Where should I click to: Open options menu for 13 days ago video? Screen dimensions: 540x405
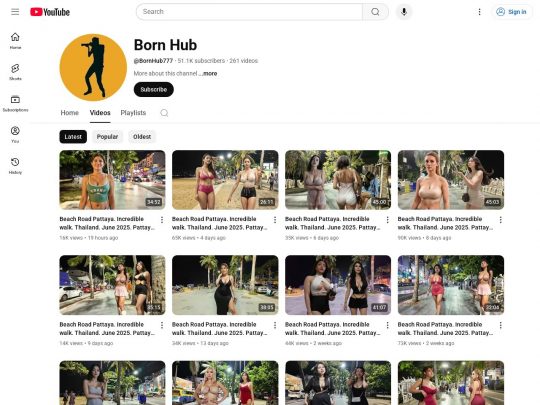275,325
